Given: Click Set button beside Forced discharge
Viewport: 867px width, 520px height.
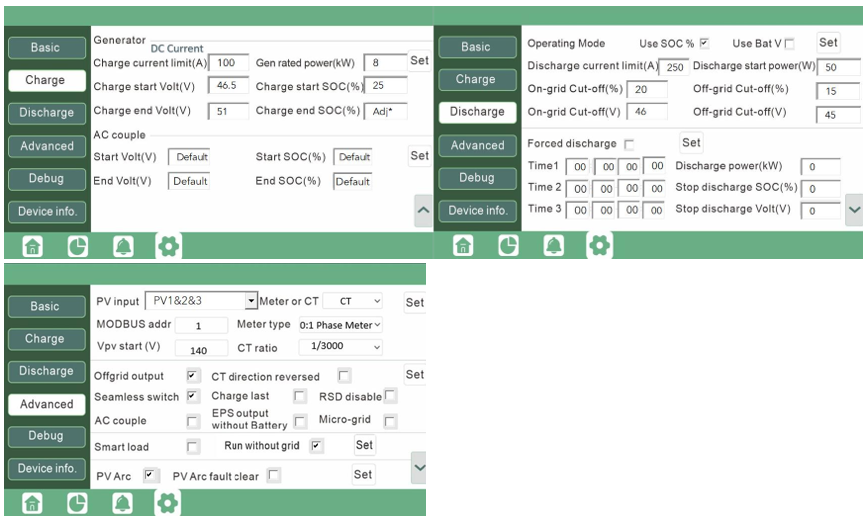Looking at the screenshot, I should click(x=691, y=143).
